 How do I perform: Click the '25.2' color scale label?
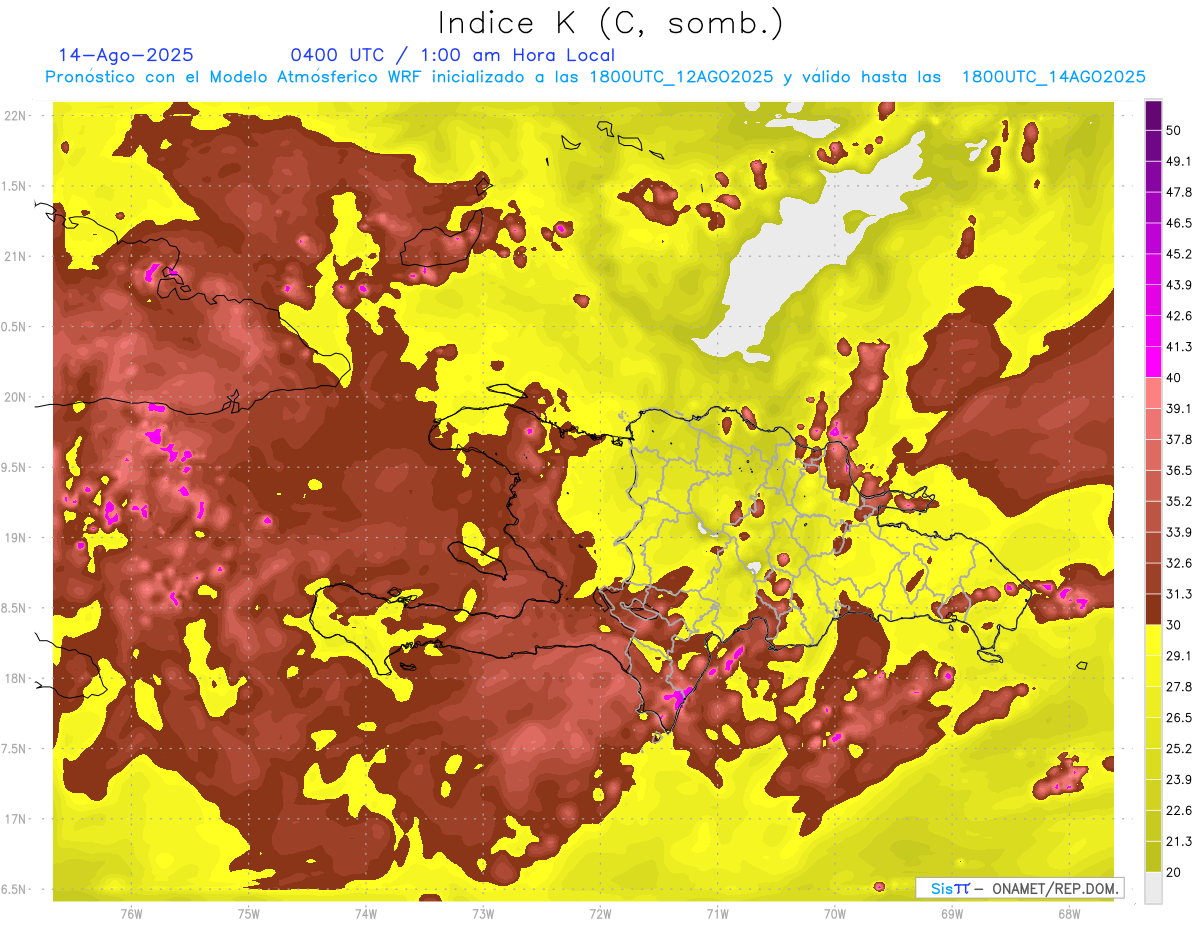point(1179,749)
